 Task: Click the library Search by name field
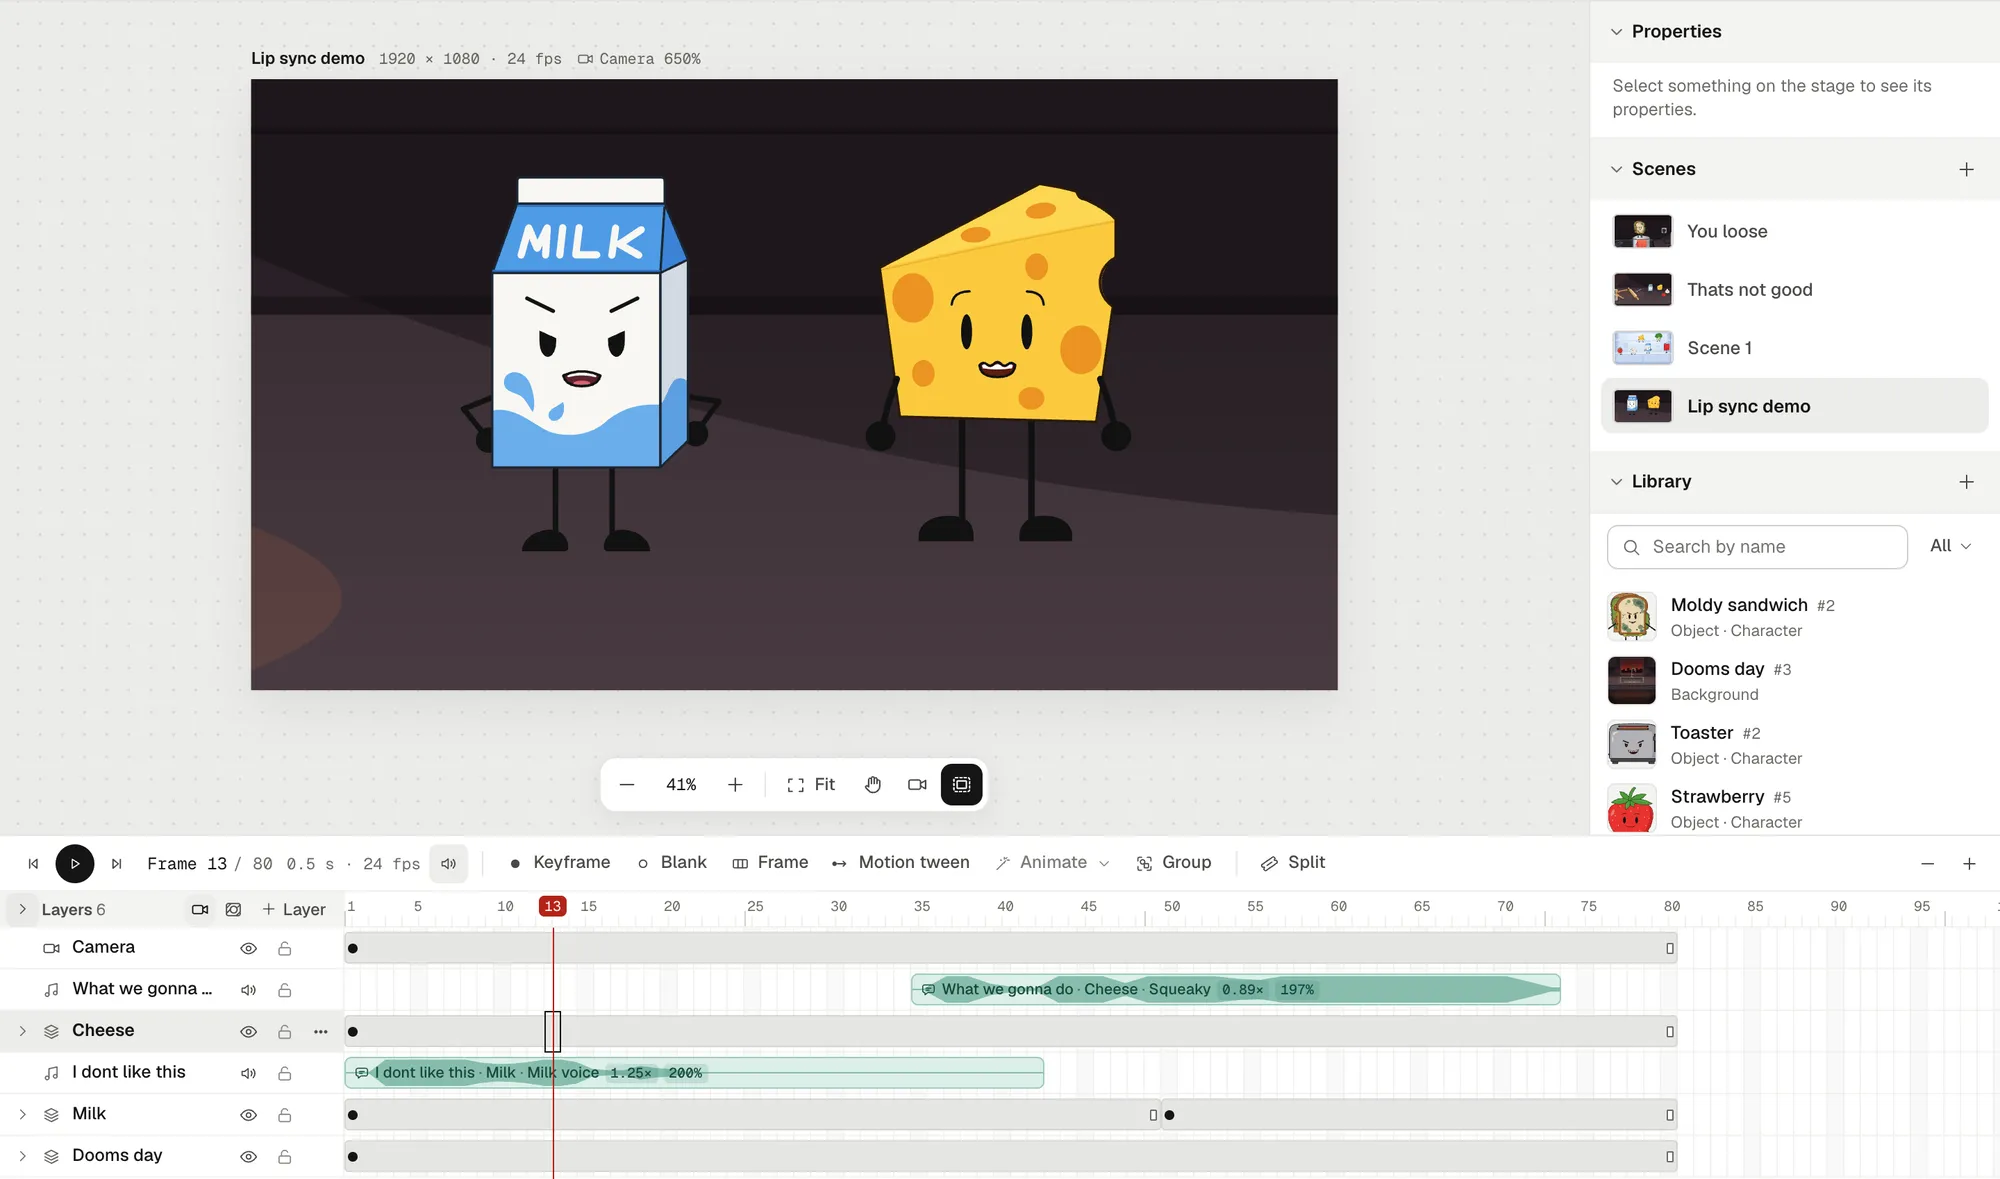click(1757, 547)
